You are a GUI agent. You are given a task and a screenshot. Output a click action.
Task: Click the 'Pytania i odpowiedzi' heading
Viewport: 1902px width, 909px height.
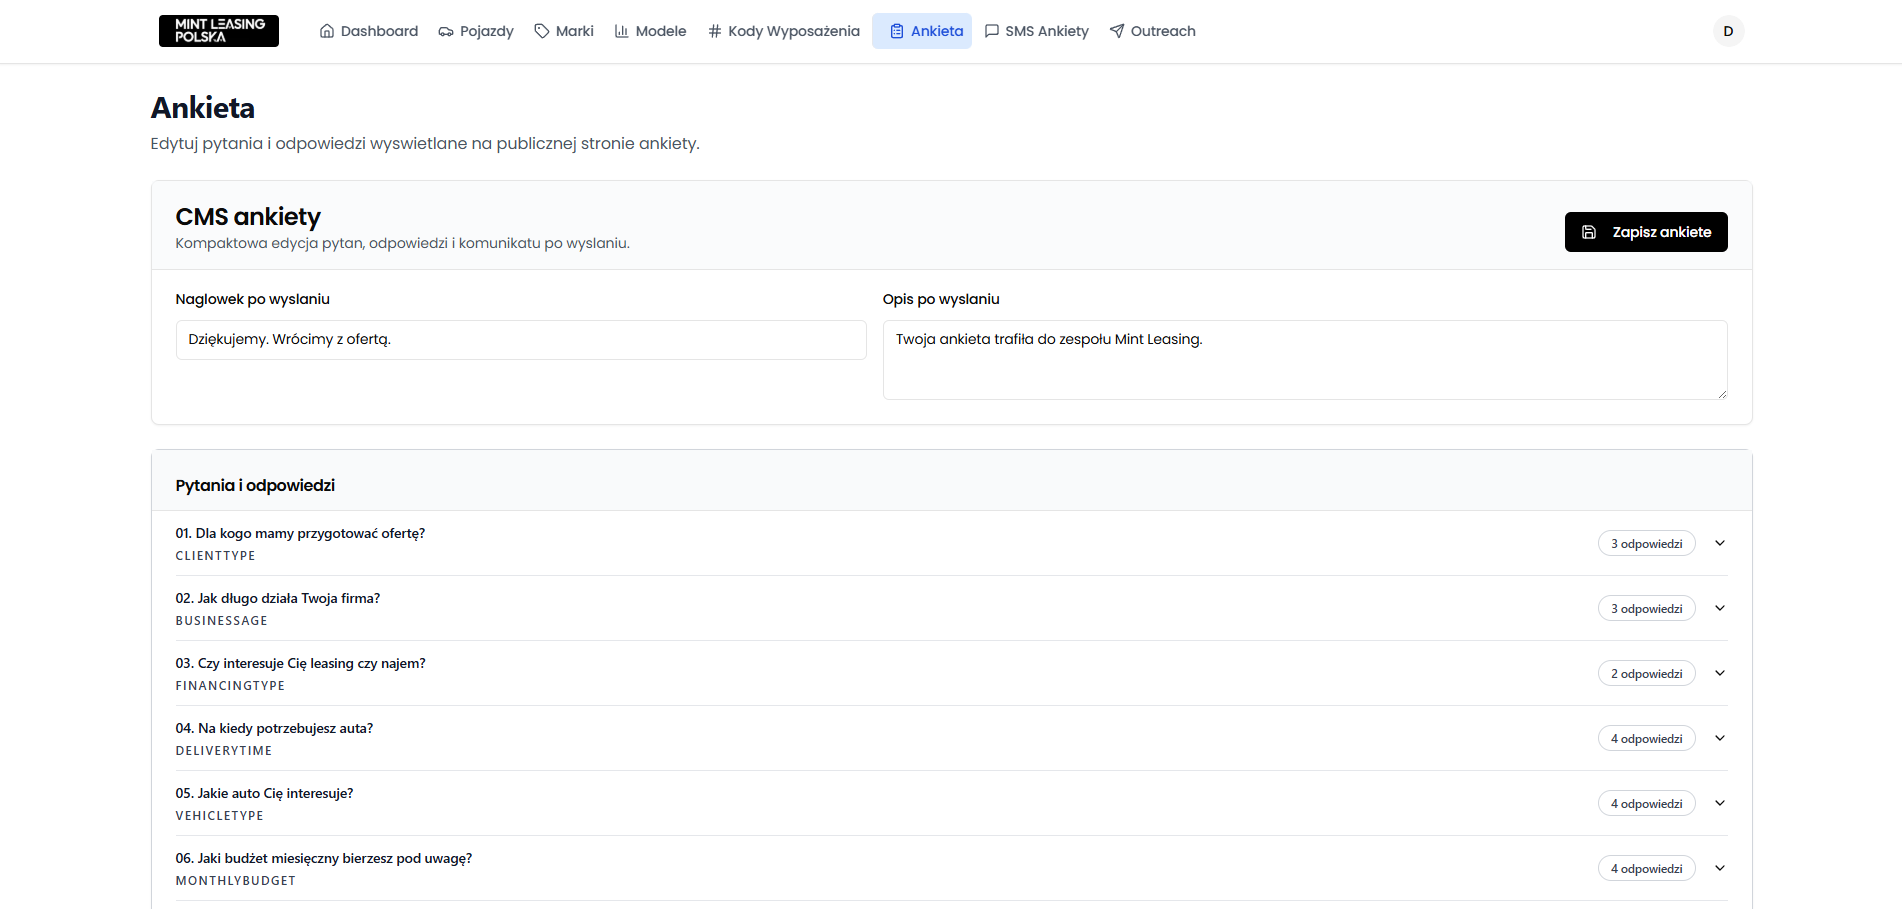(255, 485)
